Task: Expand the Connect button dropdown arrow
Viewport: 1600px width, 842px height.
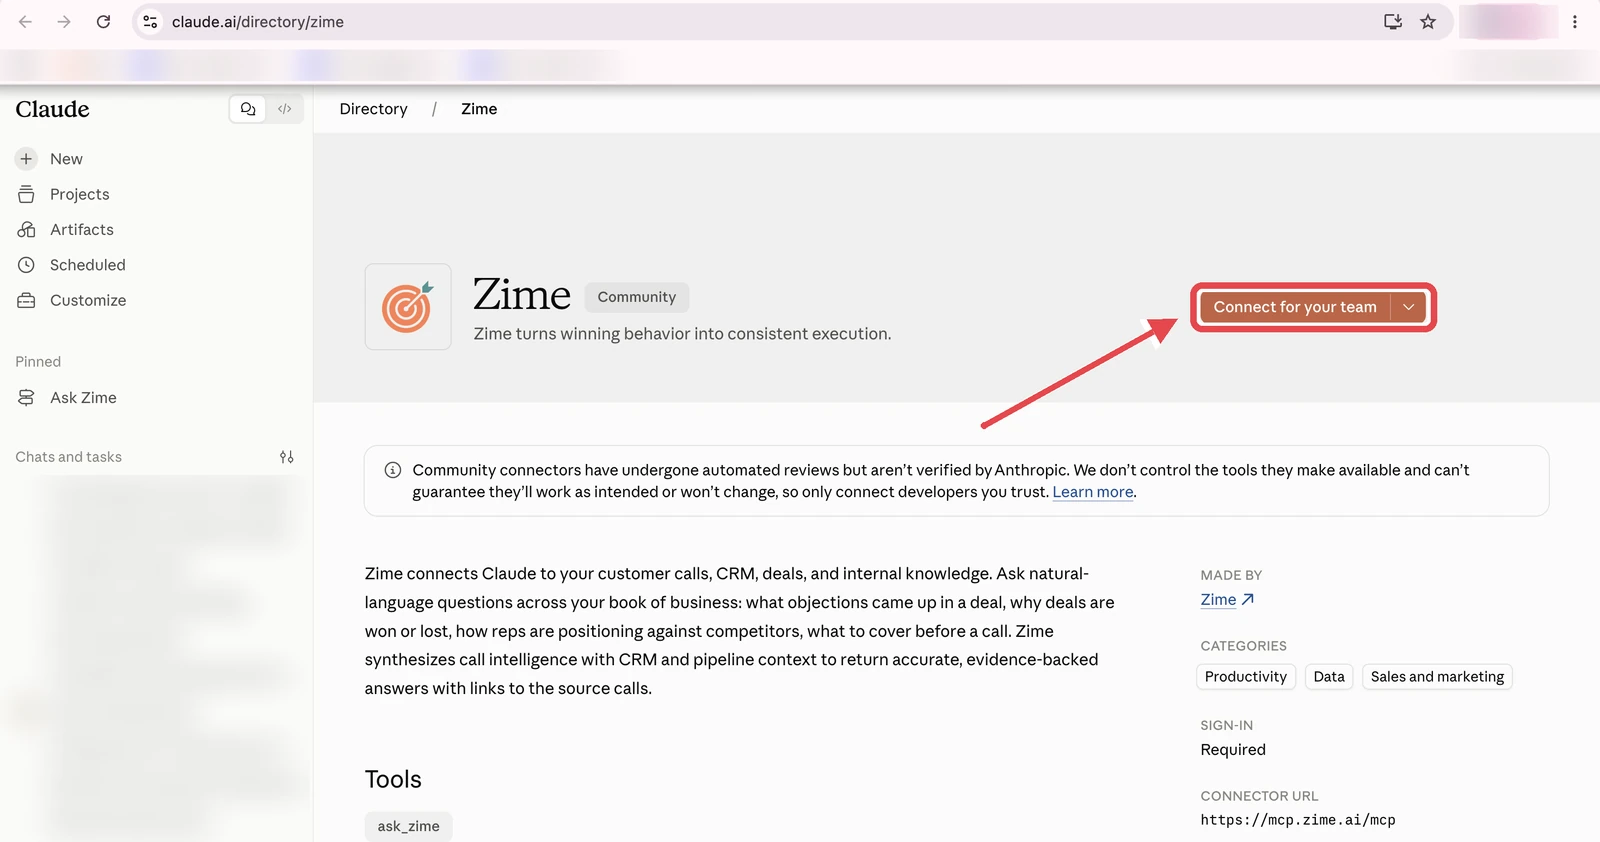Action: click(1408, 307)
